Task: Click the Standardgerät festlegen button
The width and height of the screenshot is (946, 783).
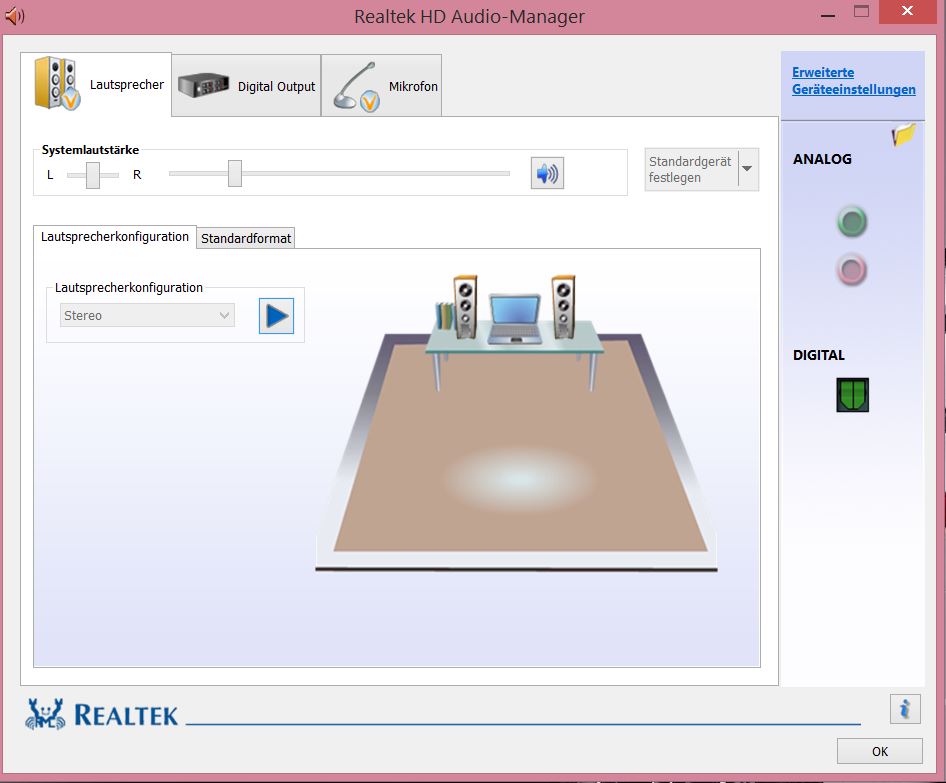Action: [691, 170]
